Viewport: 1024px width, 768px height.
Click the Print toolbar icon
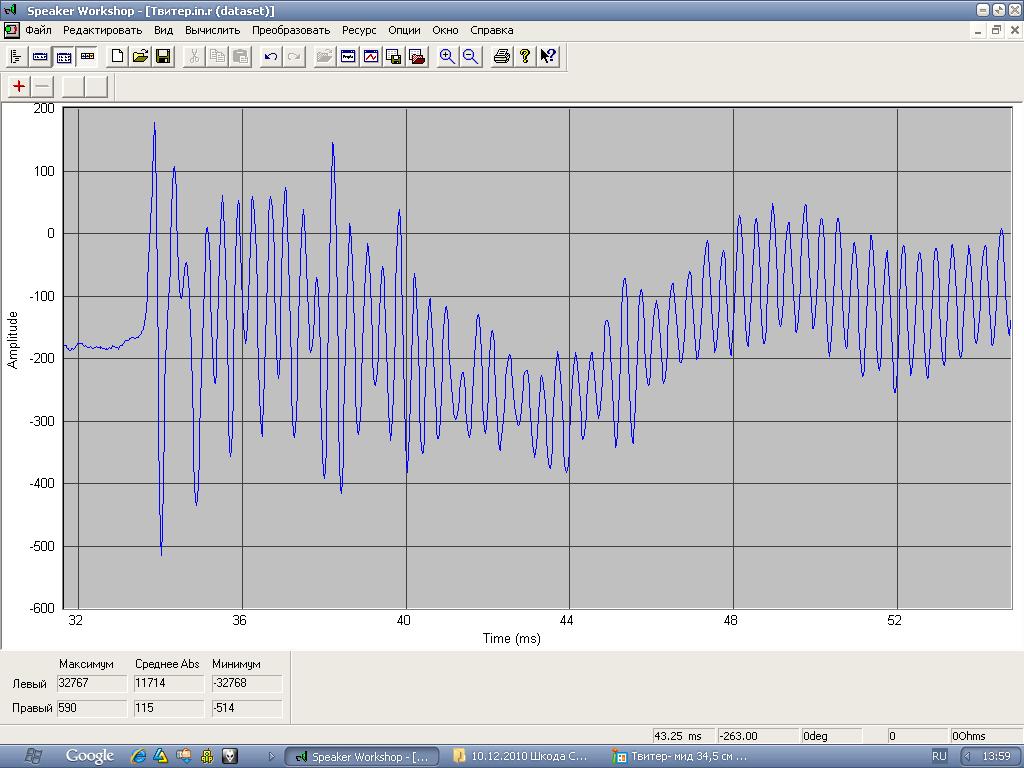(502, 57)
